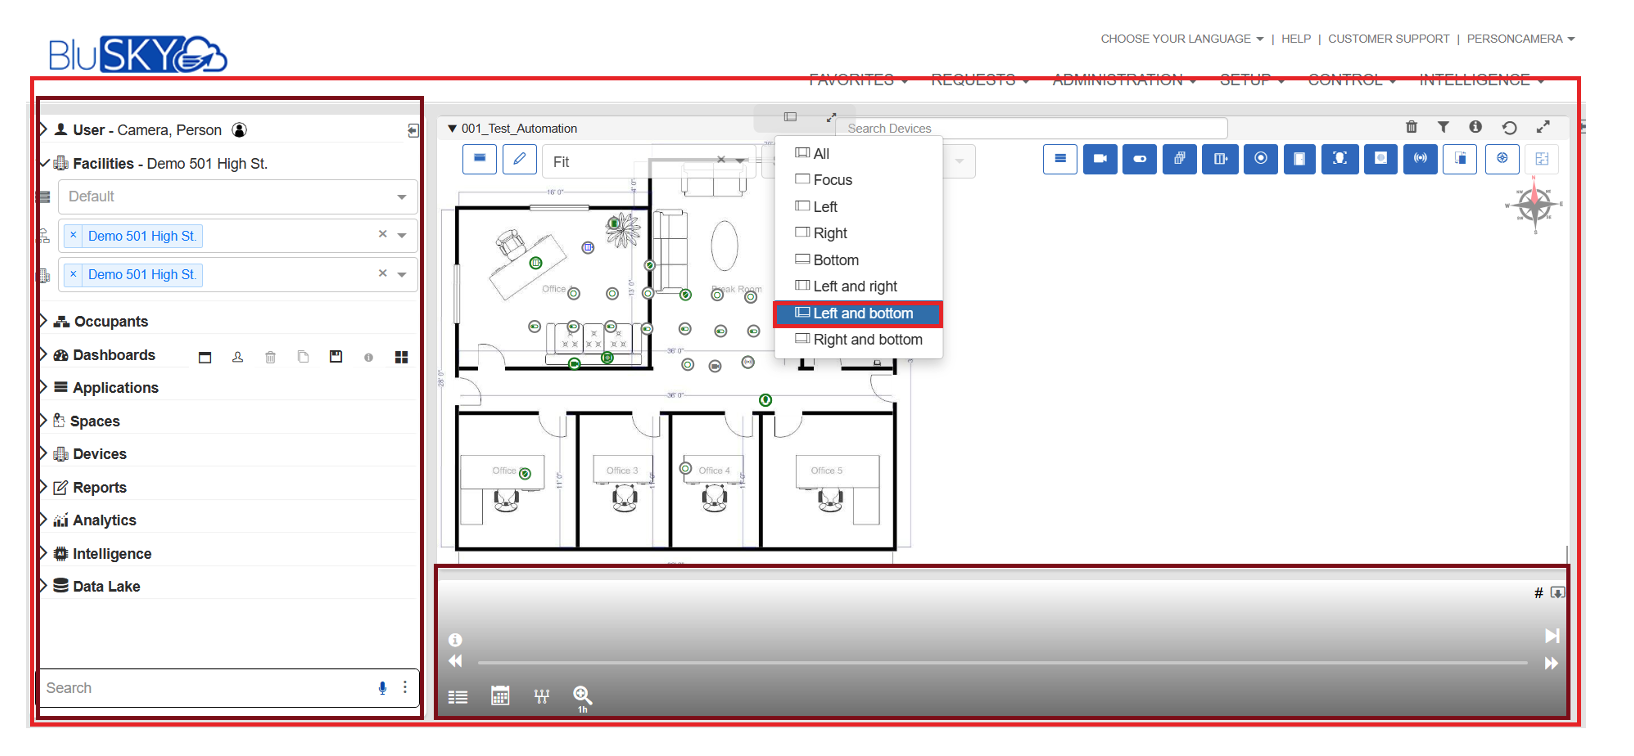This screenshot has height=756, width=1634.
Task: Click the small expand arrows above layout menu
Action: point(831,117)
